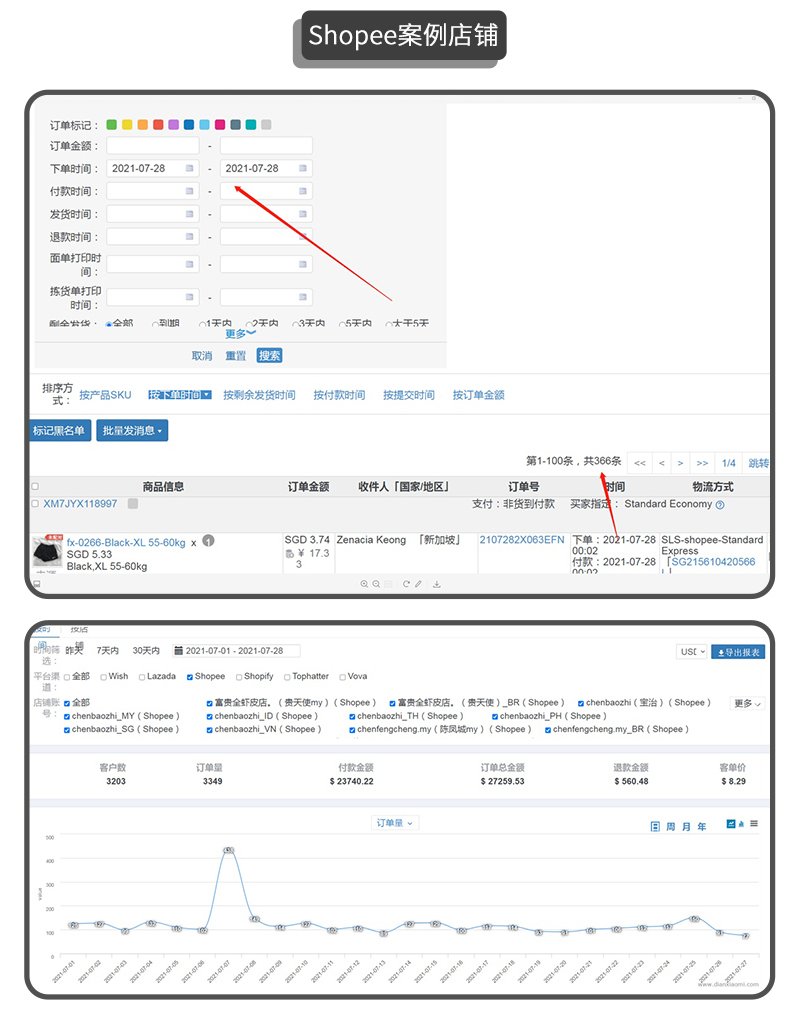Open the chart hamburger menu icon

point(754,824)
